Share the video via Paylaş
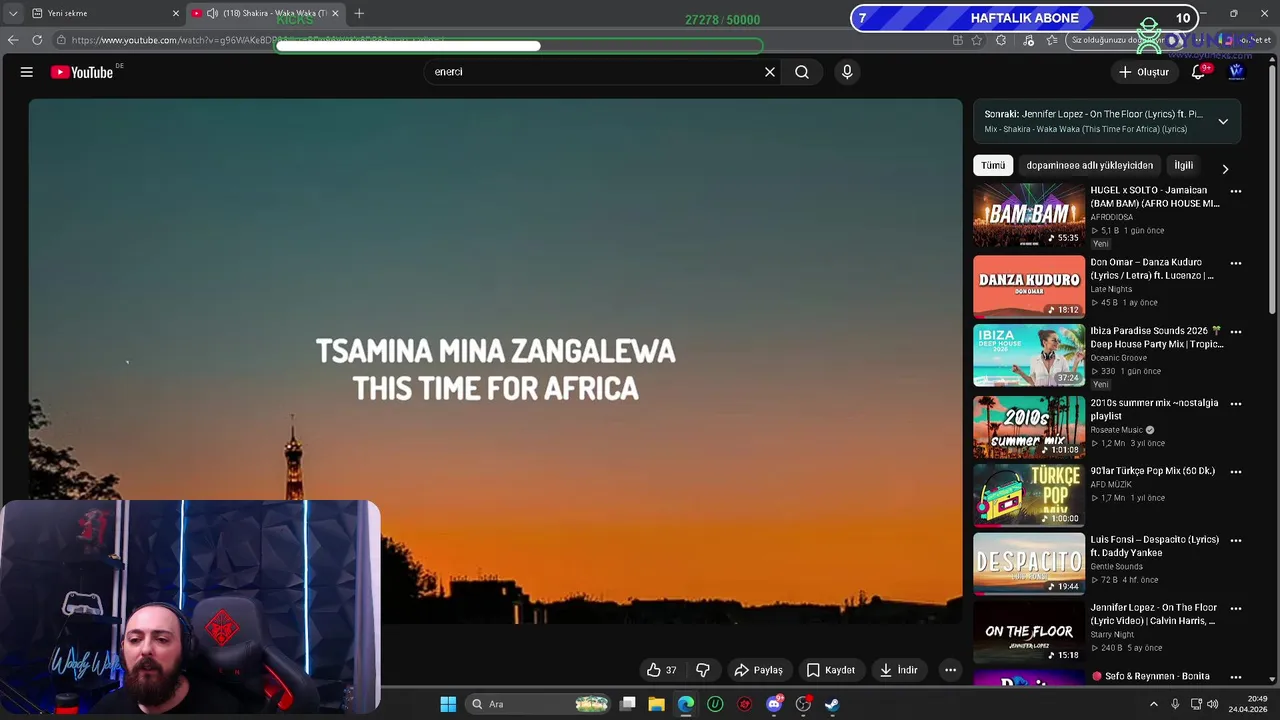 coord(758,670)
